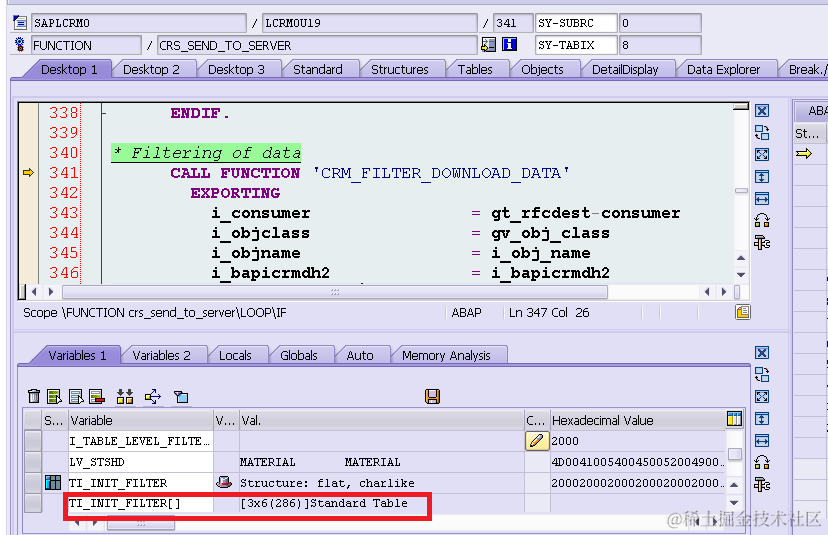Maximize the variables tool to full screen
Viewport: 828px width, 535px height.
[761, 397]
